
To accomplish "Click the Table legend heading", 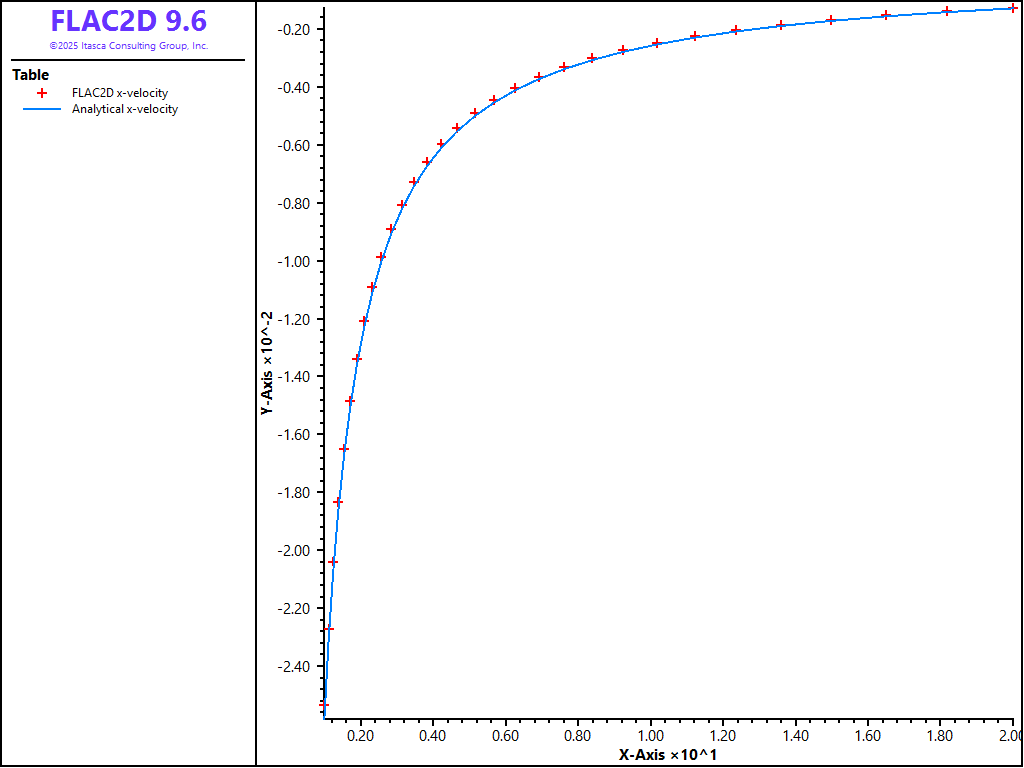I will coord(30,75).
